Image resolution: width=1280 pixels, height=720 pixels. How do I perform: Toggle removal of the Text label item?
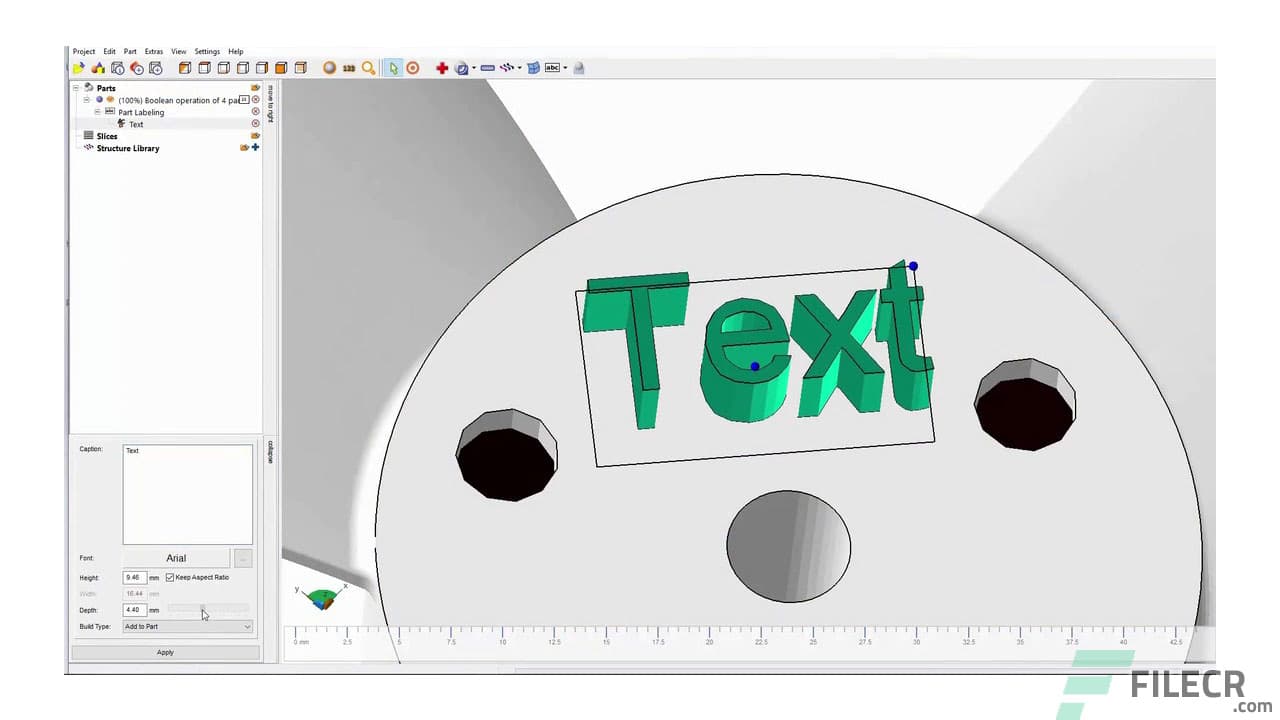pyautogui.click(x=254, y=124)
